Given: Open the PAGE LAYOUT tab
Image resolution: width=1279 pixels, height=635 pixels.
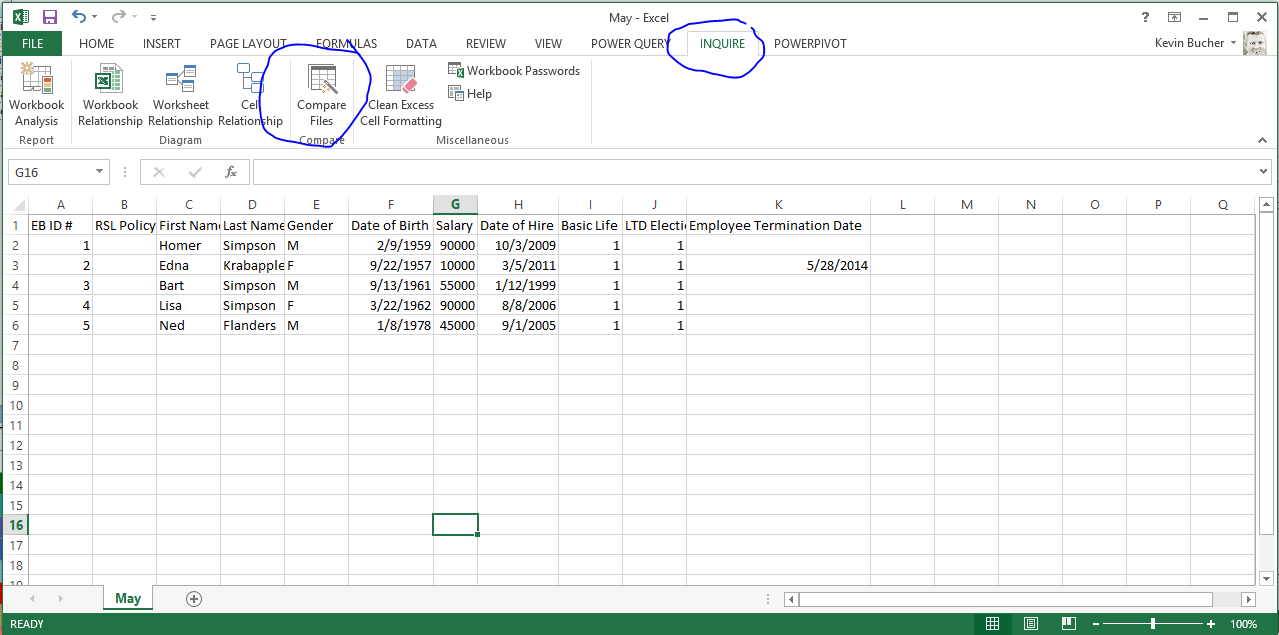Looking at the screenshot, I should tap(248, 44).
